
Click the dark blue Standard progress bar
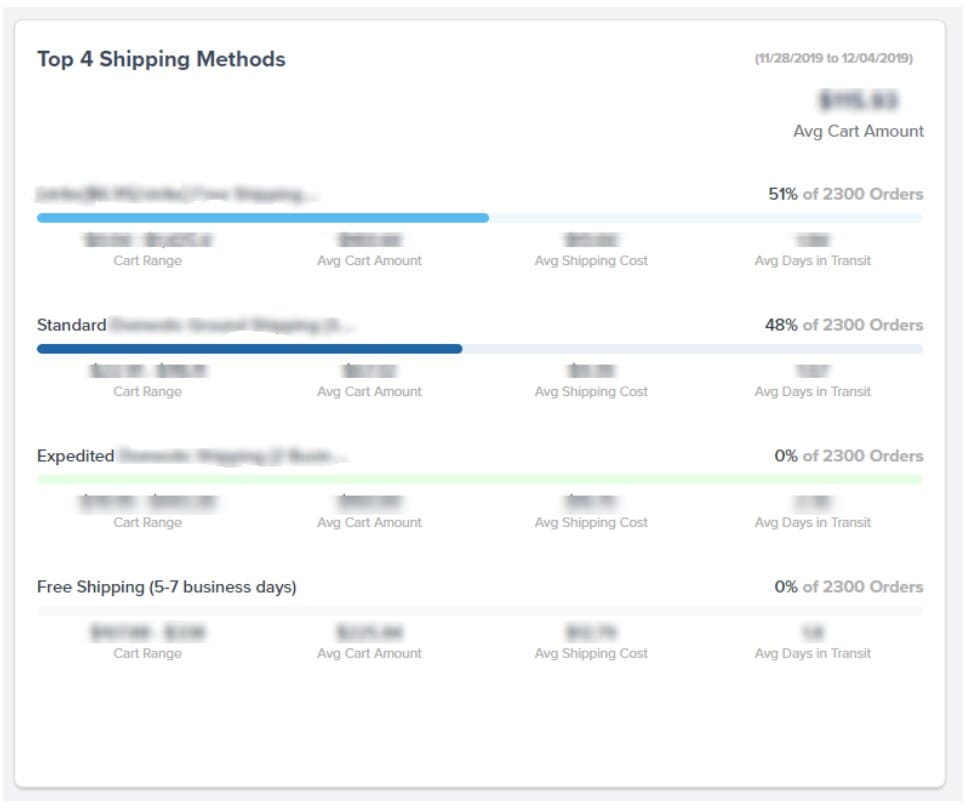pos(250,348)
